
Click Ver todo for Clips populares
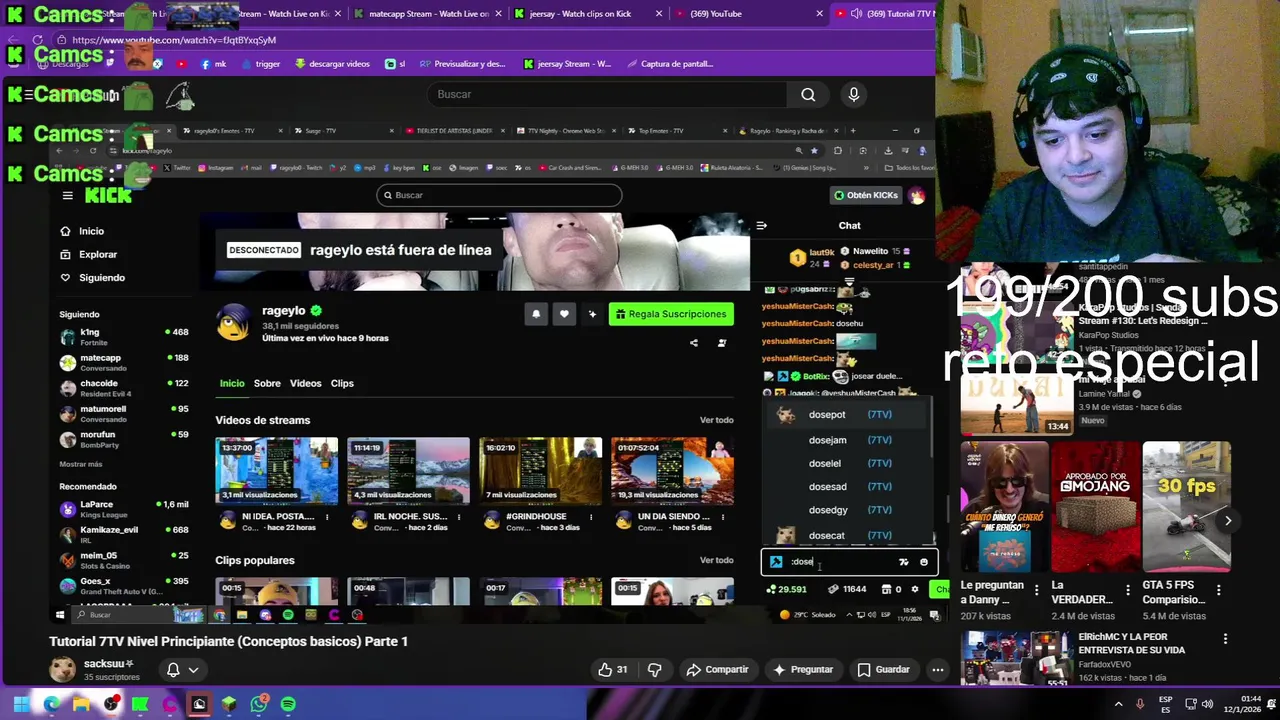pyautogui.click(x=716, y=560)
